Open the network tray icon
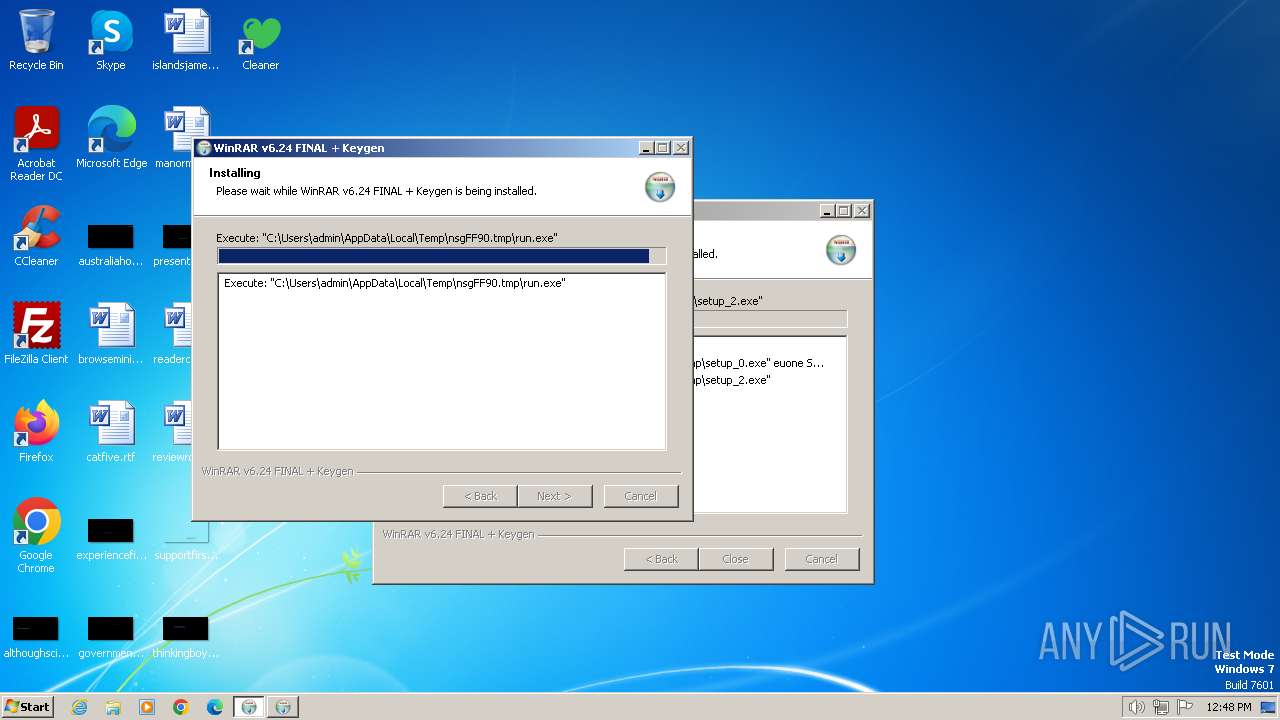This screenshot has width=1280, height=720. coord(1161,707)
